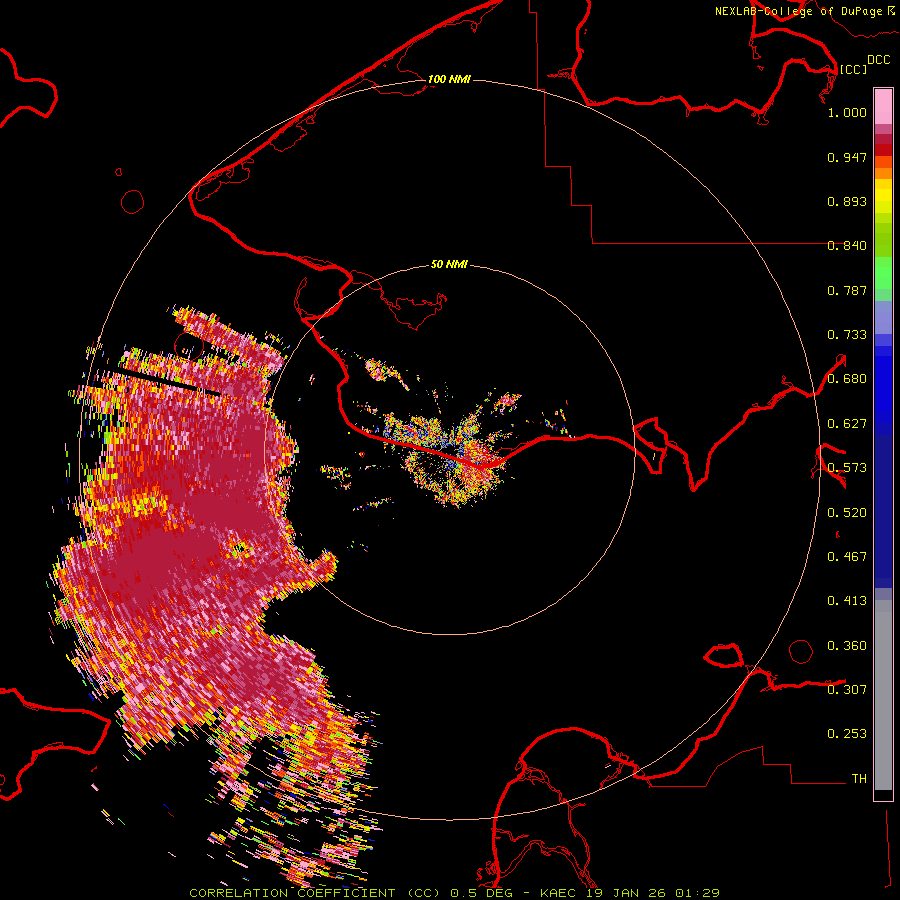Select the 0.840 scale value

[x=847, y=246]
